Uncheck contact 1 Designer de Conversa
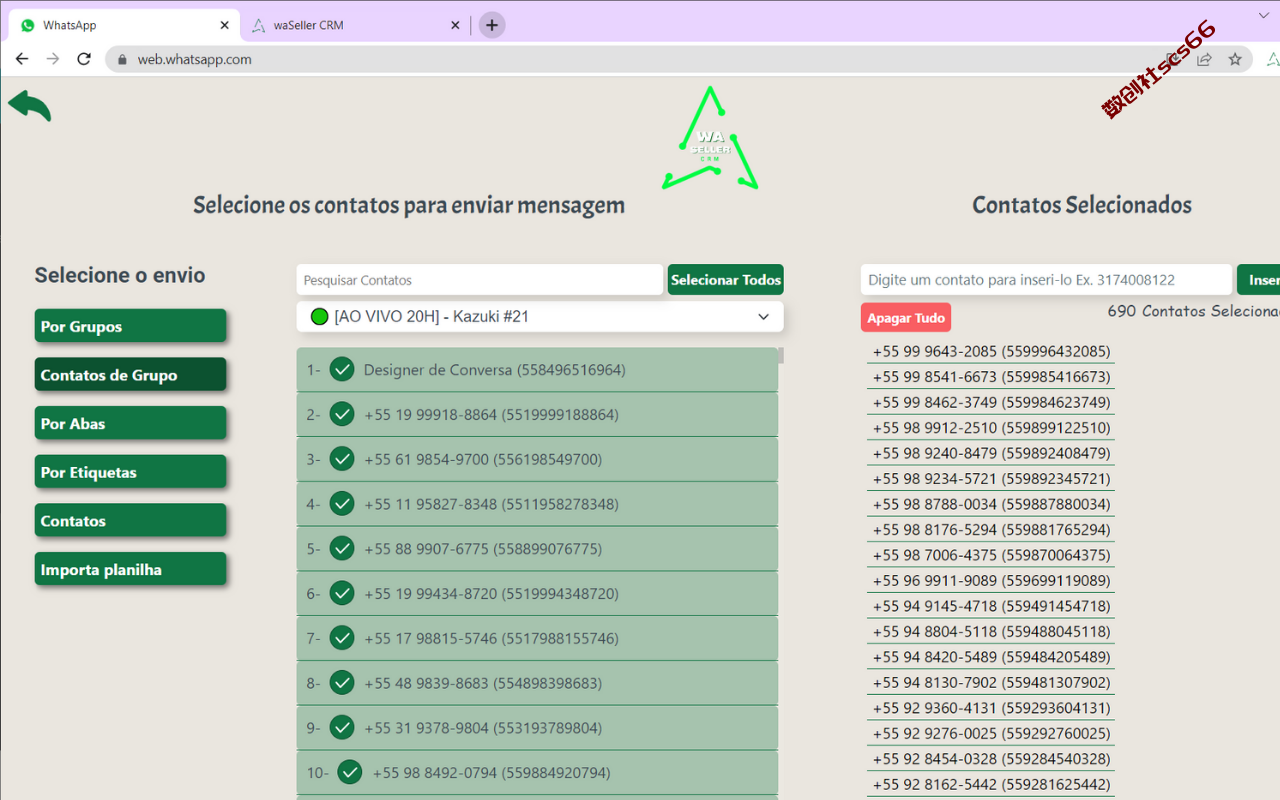Image resolution: width=1280 pixels, height=800 pixels. point(342,370)
